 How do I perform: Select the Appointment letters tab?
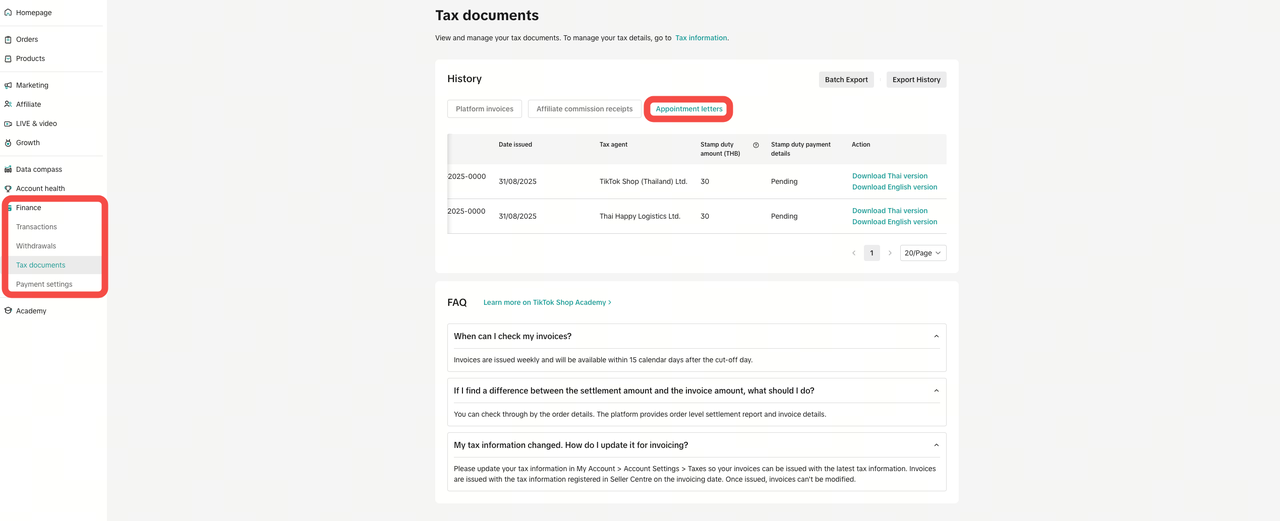(689, 109)
